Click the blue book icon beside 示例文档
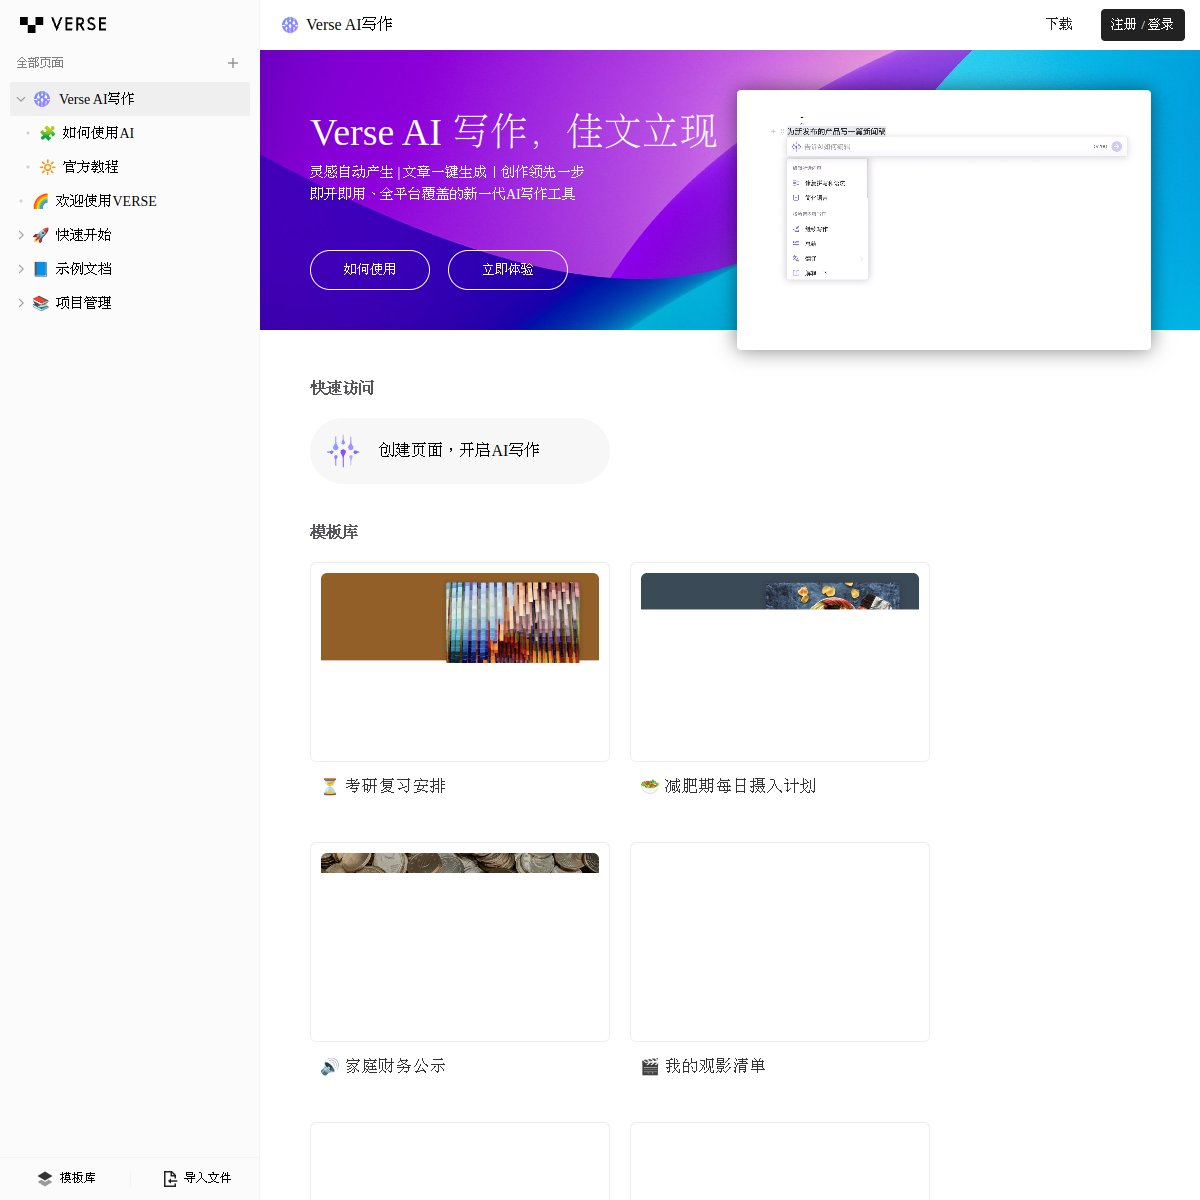 click(41, 269)
